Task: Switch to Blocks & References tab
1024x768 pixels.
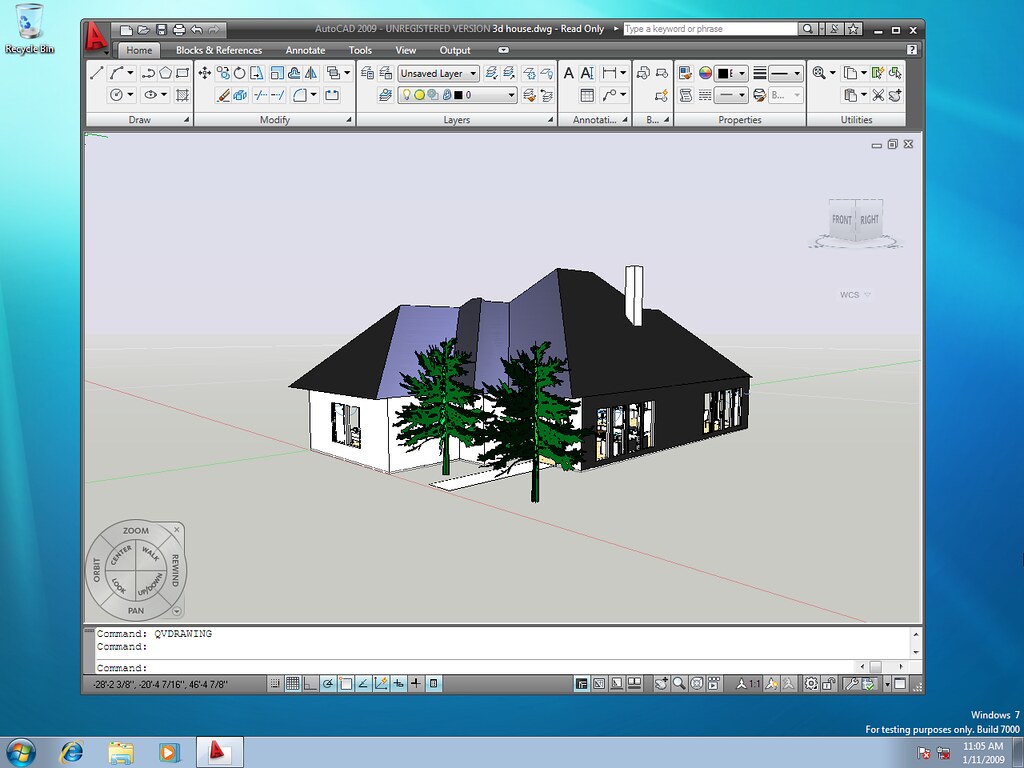Action: tap(219, 50)
